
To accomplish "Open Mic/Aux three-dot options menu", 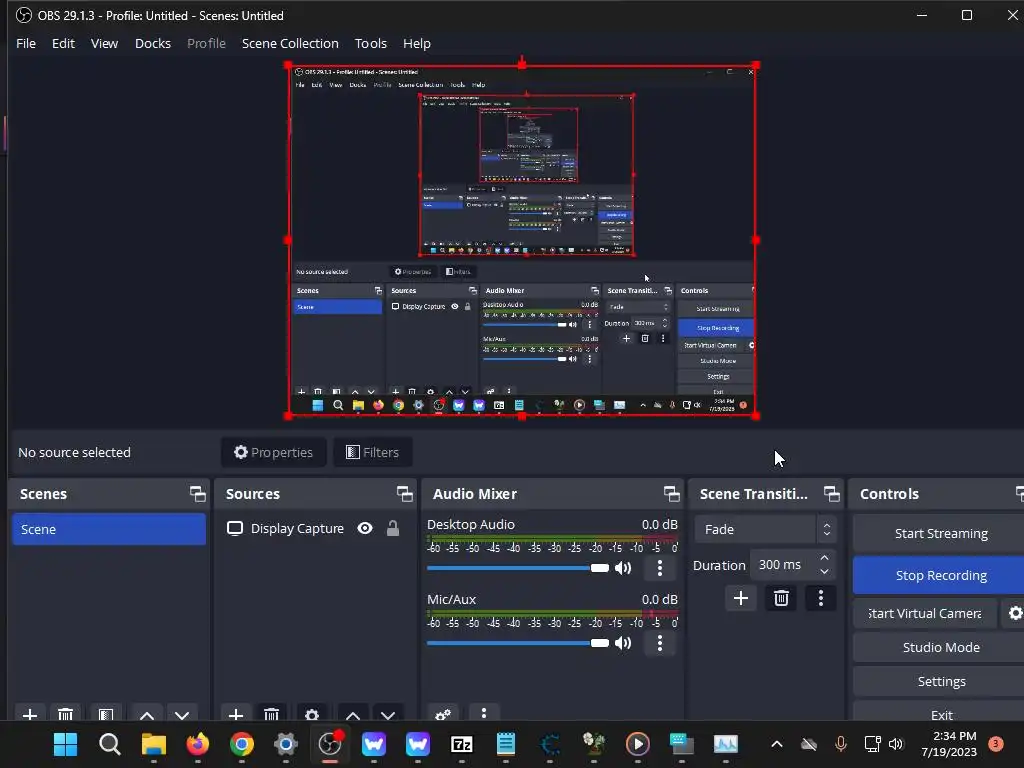I will click(x=660, y=643).
